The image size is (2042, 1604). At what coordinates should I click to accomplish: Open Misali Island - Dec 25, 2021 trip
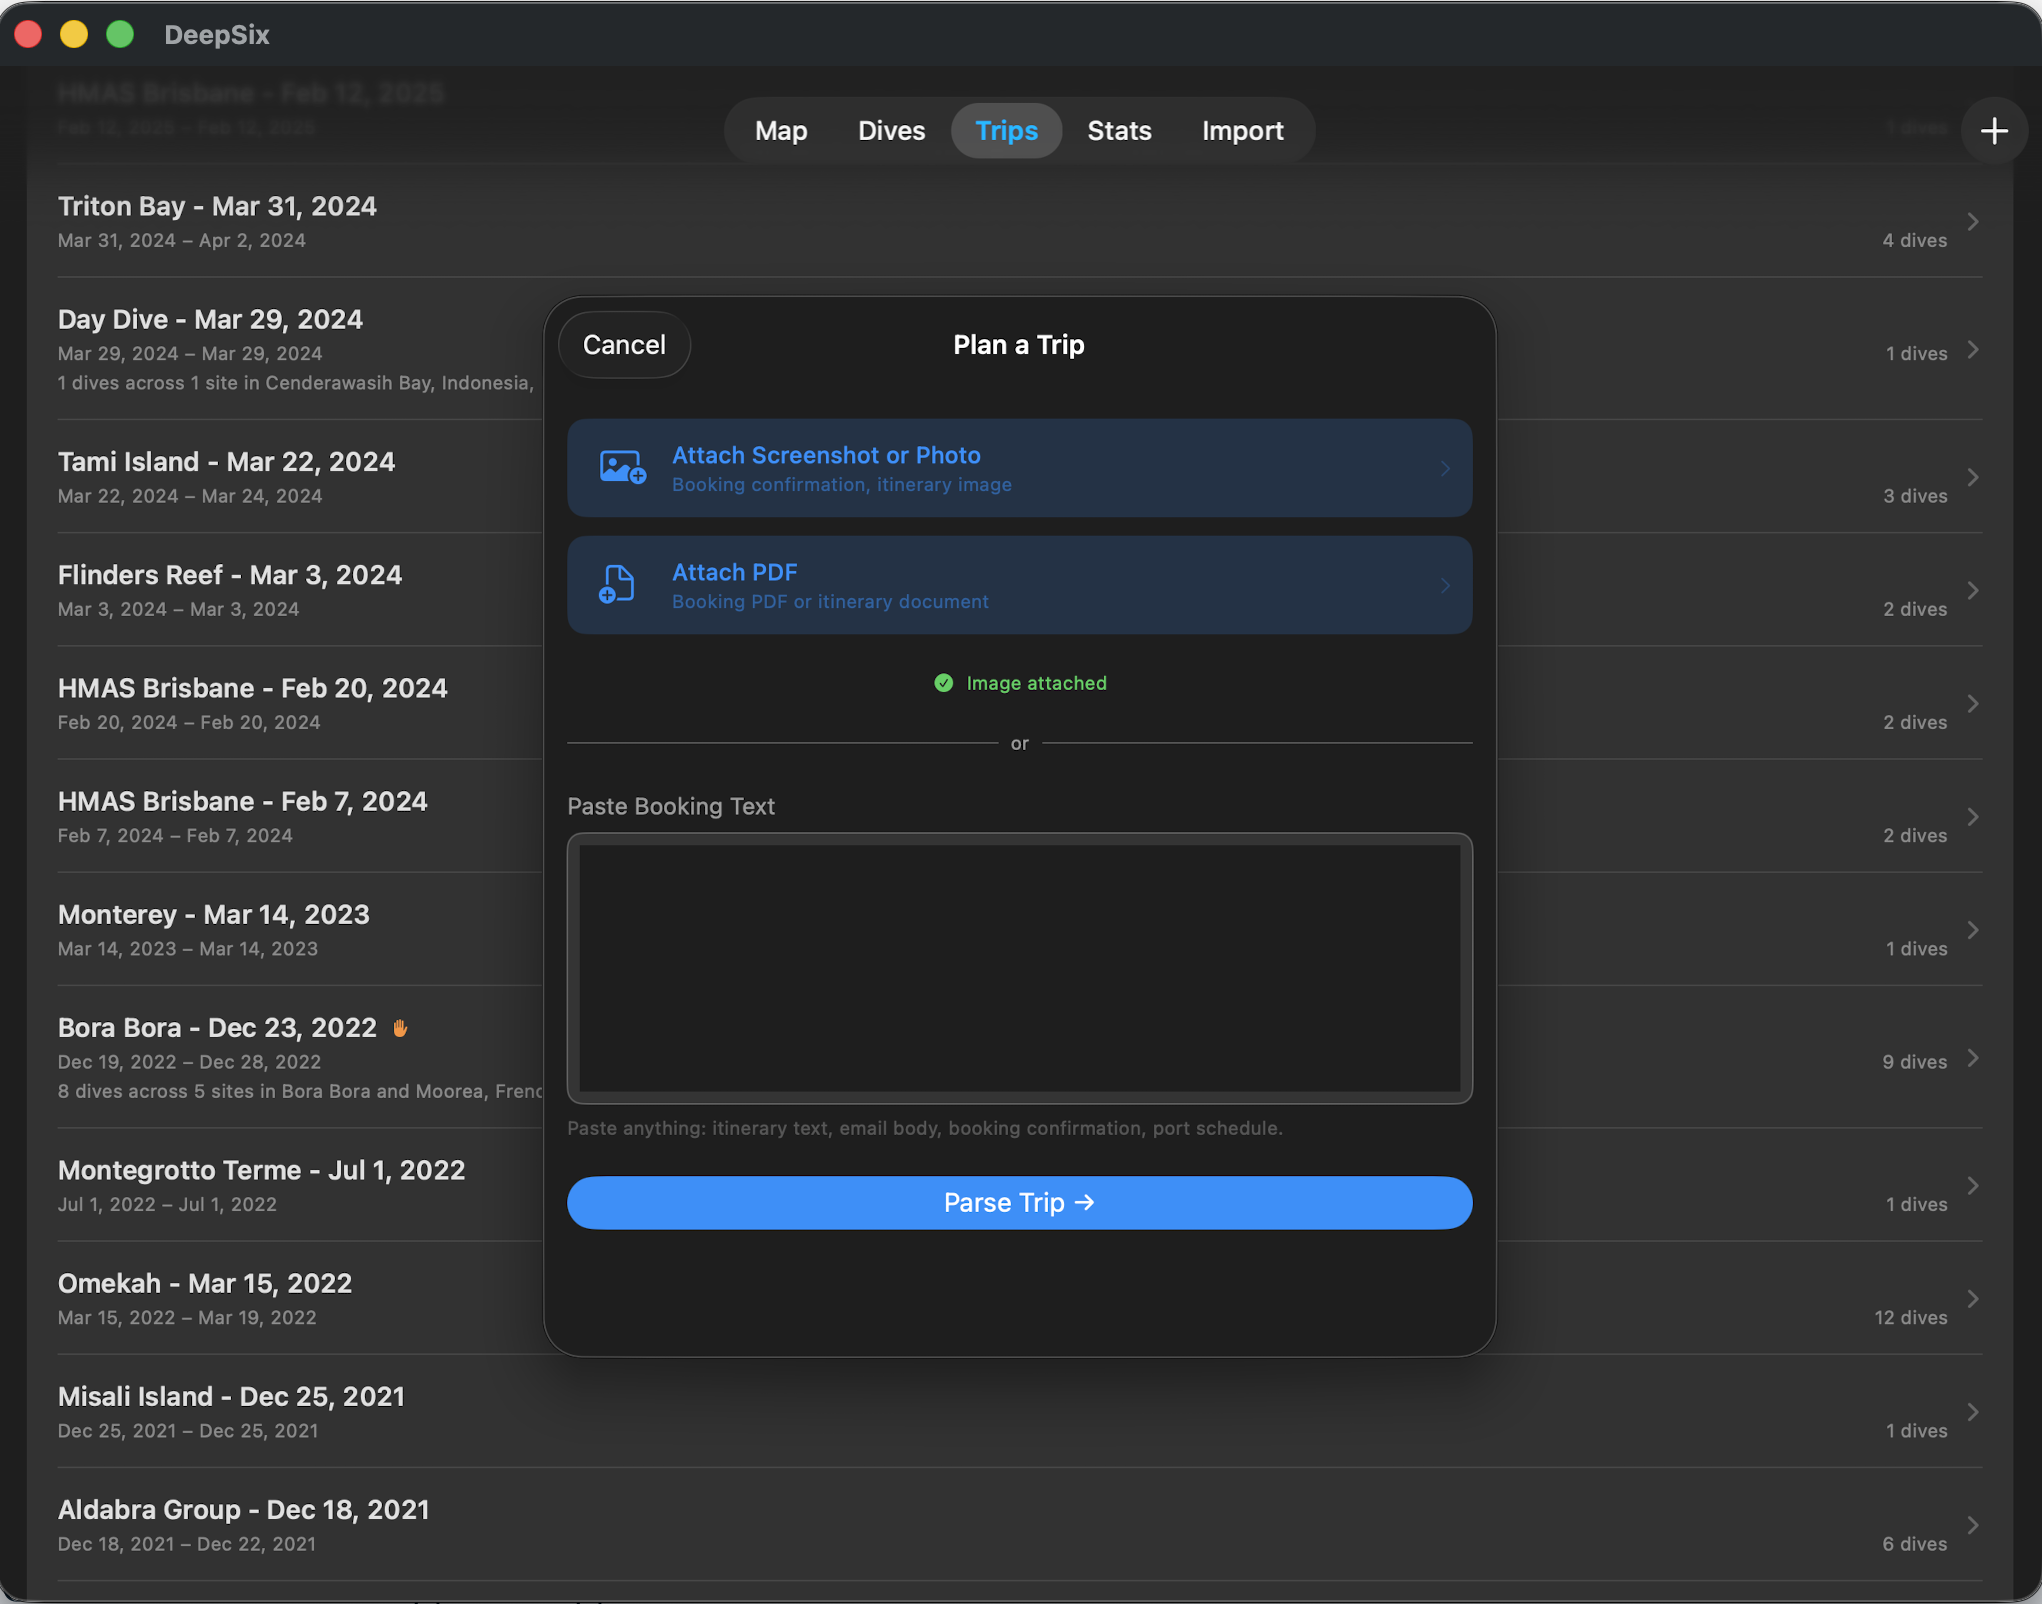click(x=1019, y=1411)
